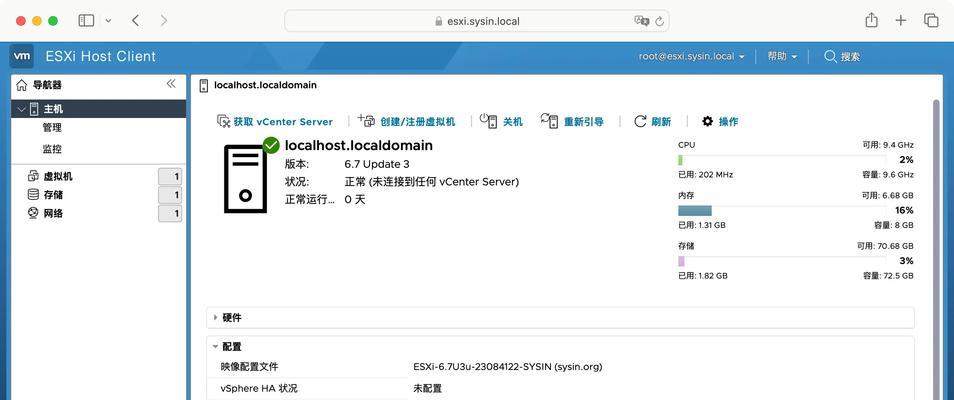Screen dimensions: 954x400
Task: Open 虚拟机 in the navigator
Action: (x=58, y=177)
